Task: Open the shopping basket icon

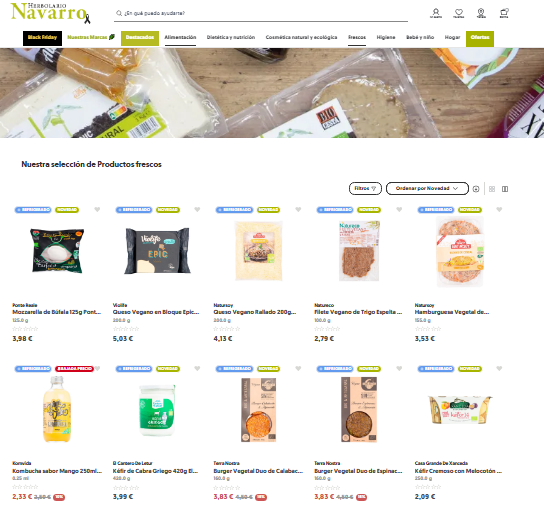Action: point(504,13)
